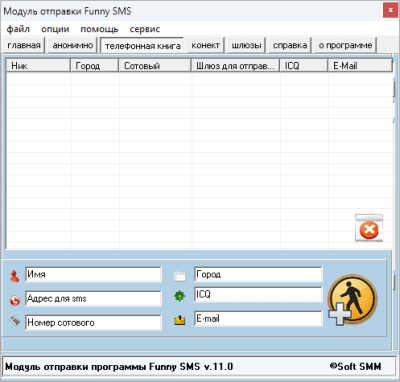Image resolution: width=400 pixels, height=382 pixels.
Task: Focus the E-mail input field
Action: (x=258, y=318)
